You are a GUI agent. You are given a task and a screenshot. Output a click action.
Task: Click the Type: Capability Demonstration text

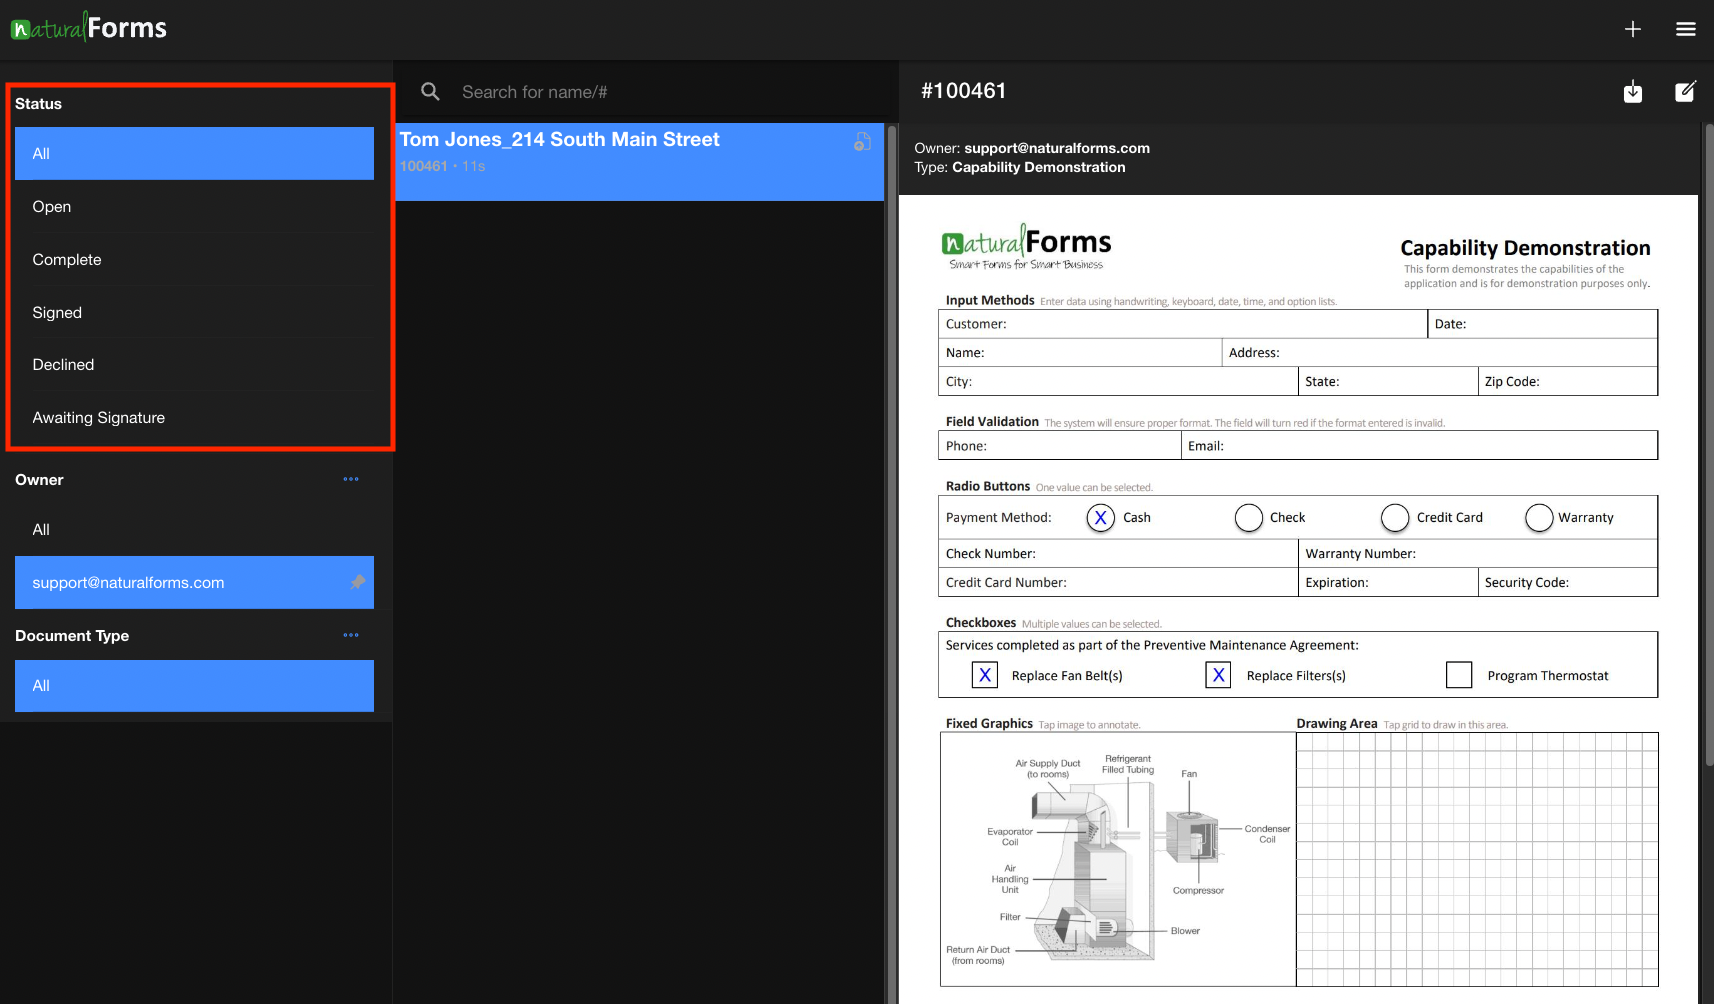pyautogui.click(x=1020, y=167)
